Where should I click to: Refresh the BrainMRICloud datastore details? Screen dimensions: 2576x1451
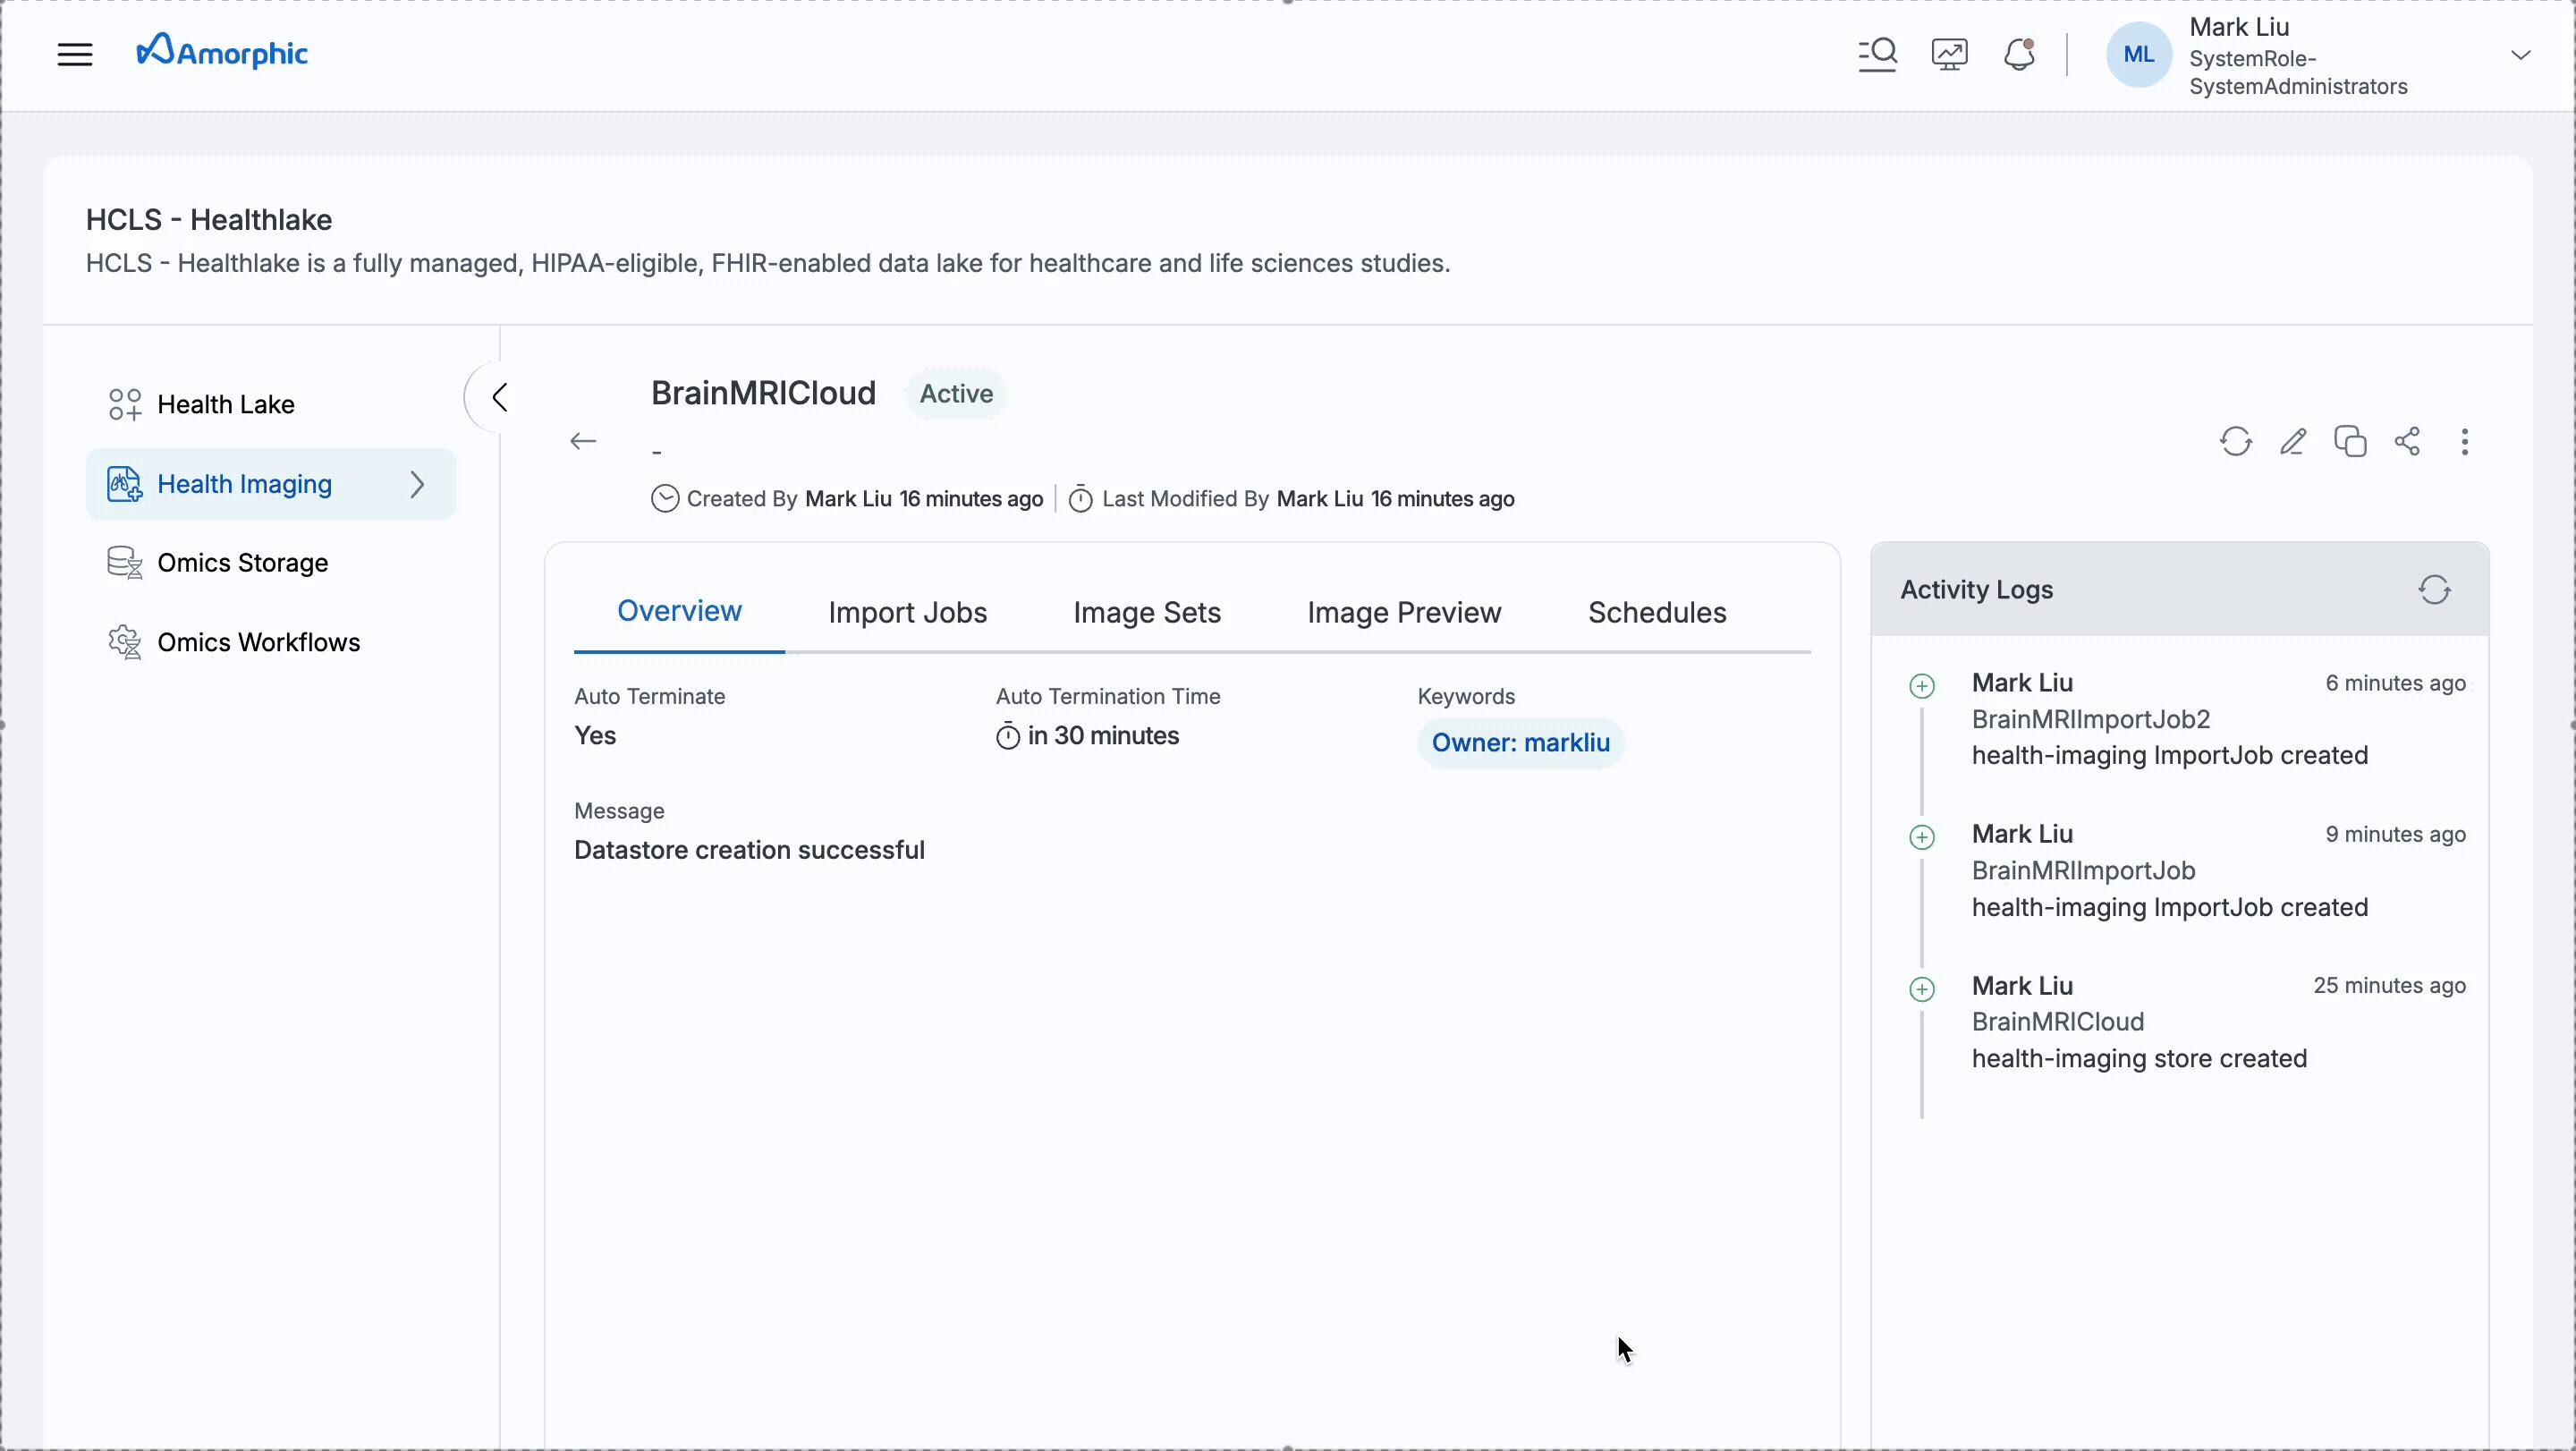coord(2235,441)
